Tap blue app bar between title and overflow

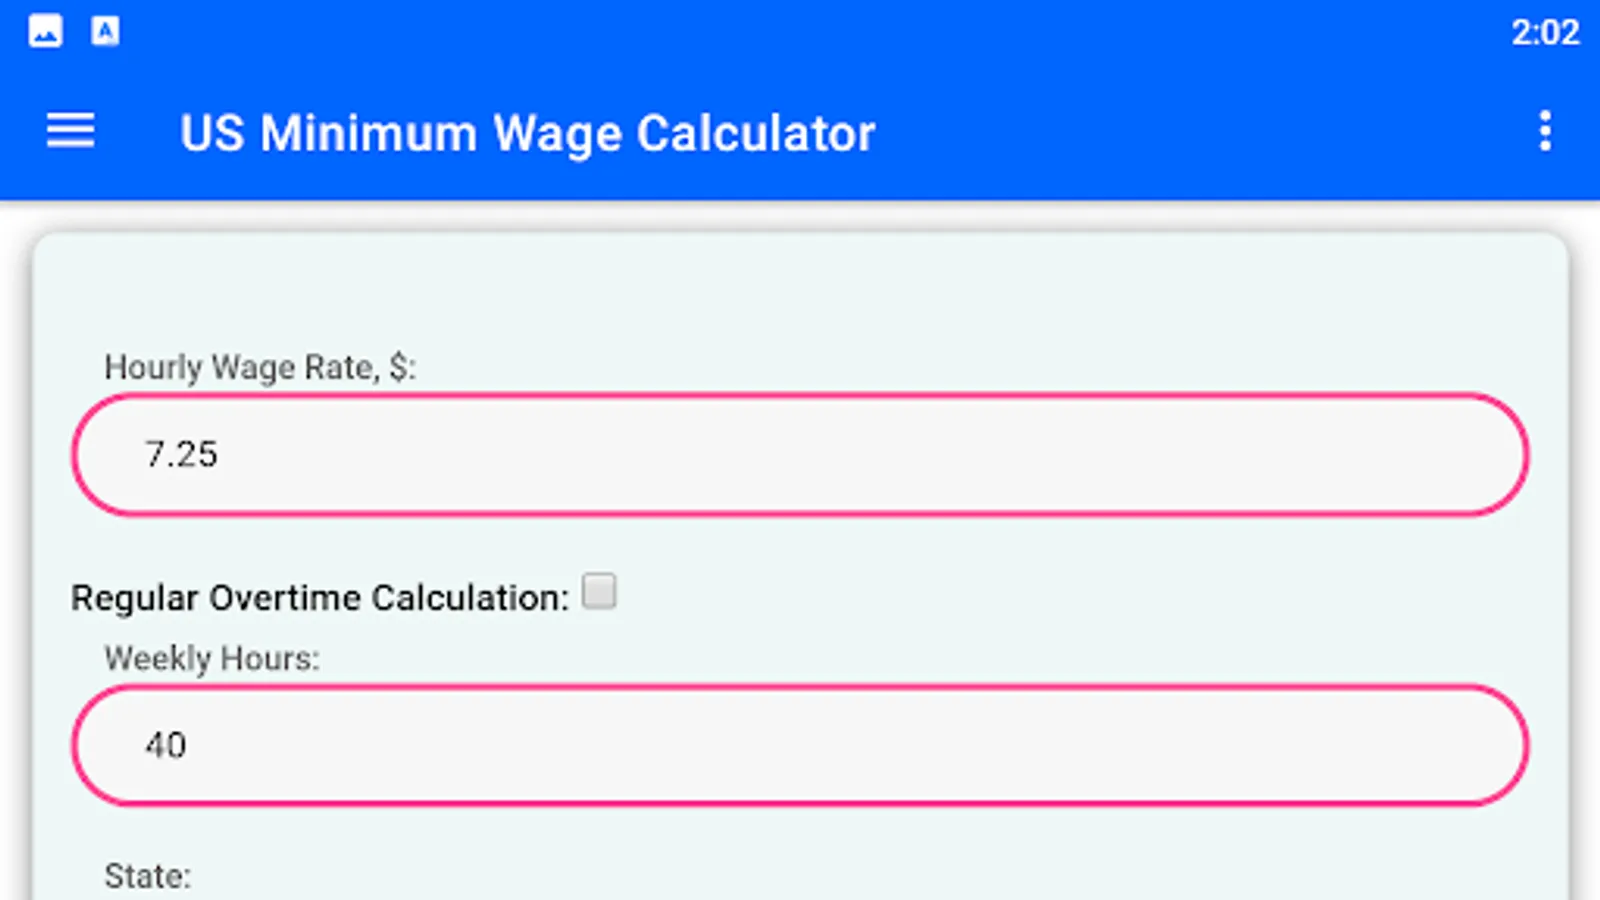(x=1200, y=132)
